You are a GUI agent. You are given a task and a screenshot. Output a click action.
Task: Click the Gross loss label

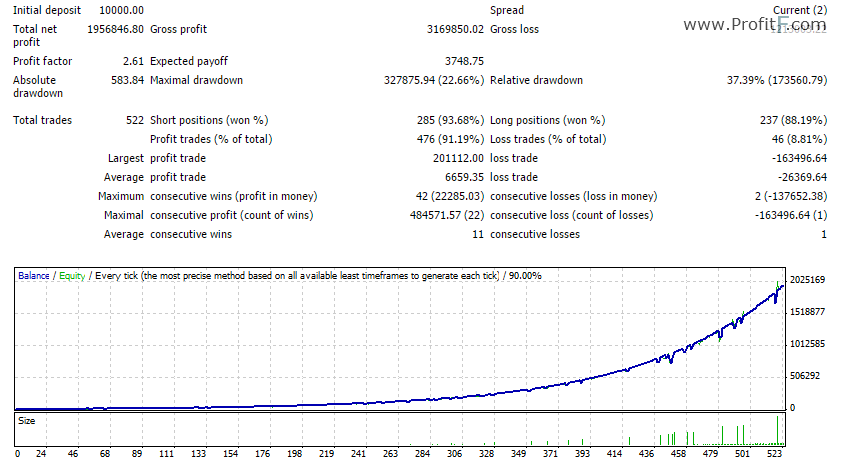click(514, 29)
